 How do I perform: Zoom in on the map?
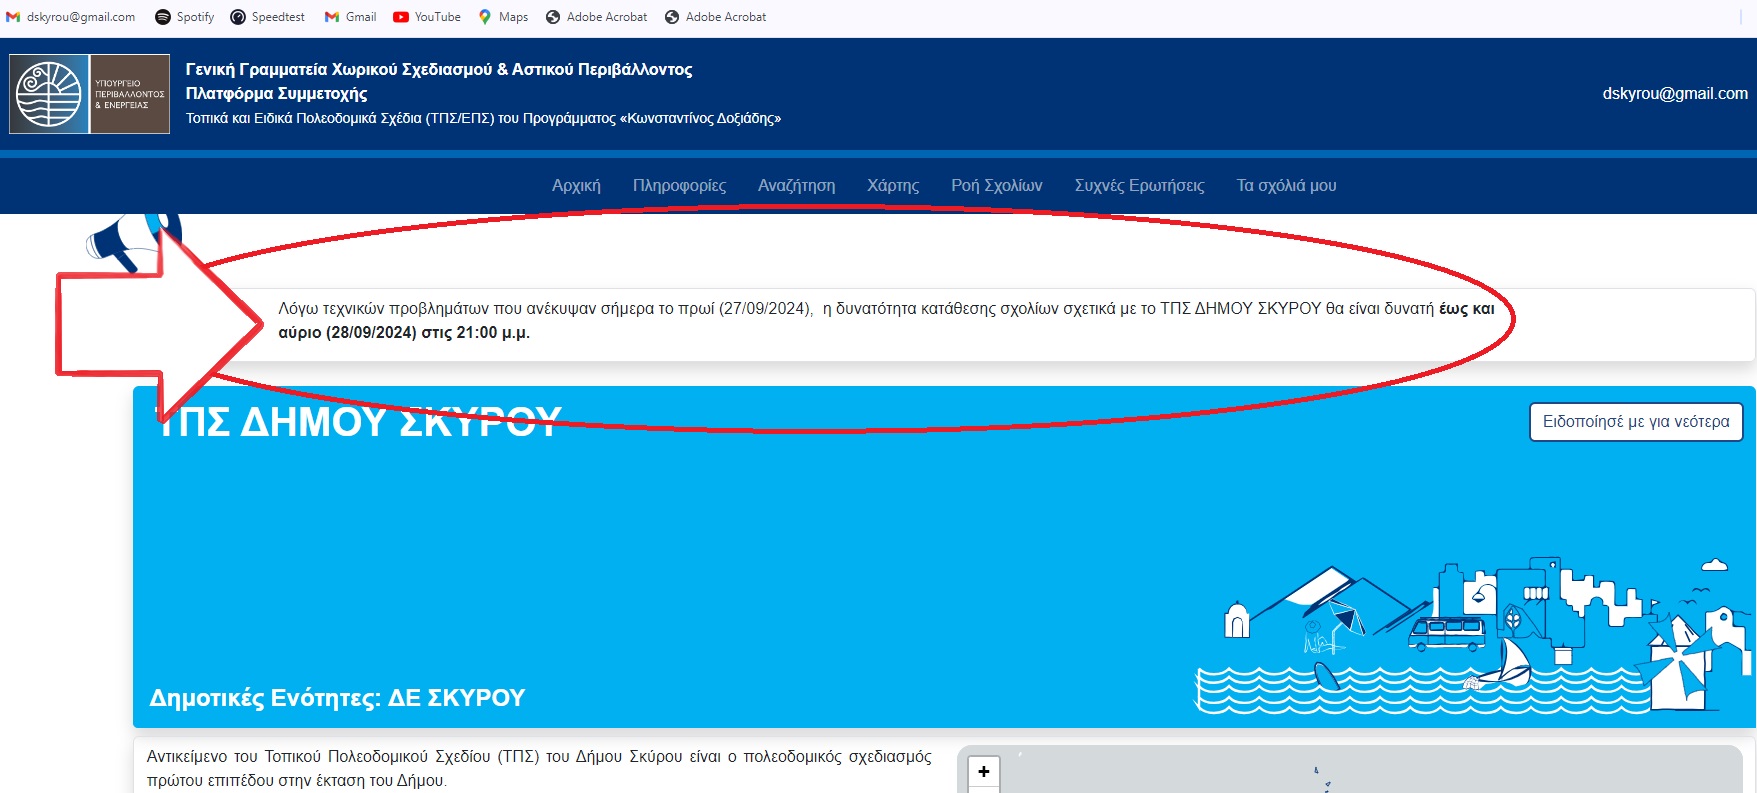click(x=984, y=772)
